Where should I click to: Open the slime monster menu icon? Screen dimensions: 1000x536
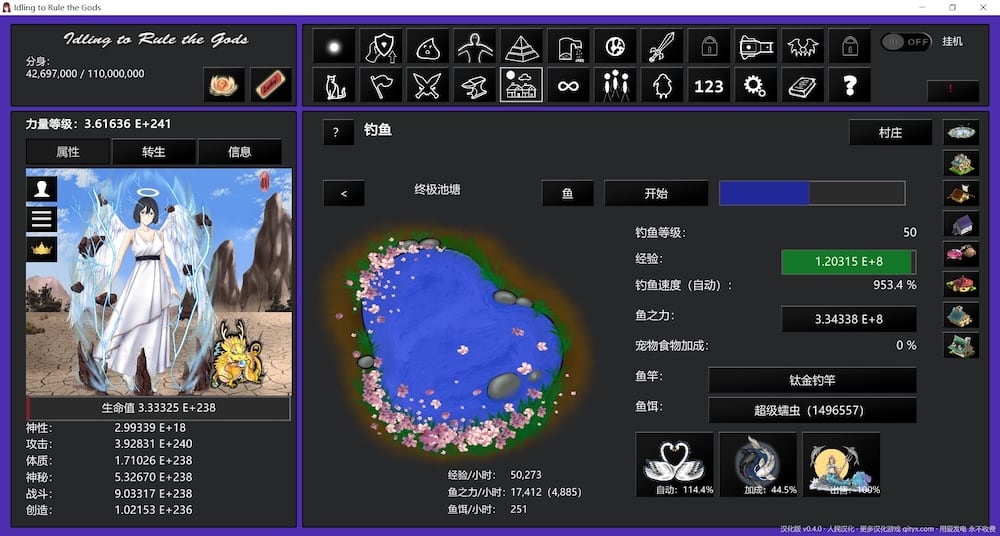click(427, 46)
